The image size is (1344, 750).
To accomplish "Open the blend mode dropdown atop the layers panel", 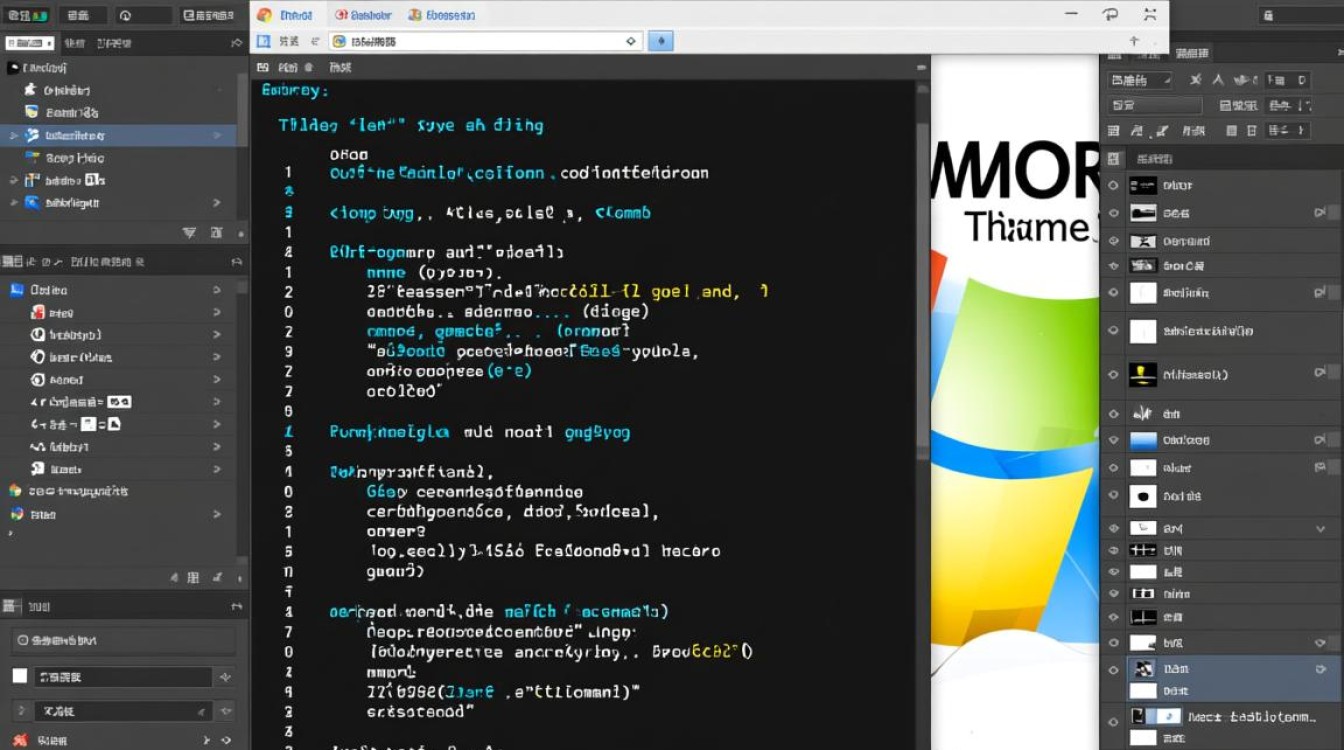I will [x=1140, y=80].
